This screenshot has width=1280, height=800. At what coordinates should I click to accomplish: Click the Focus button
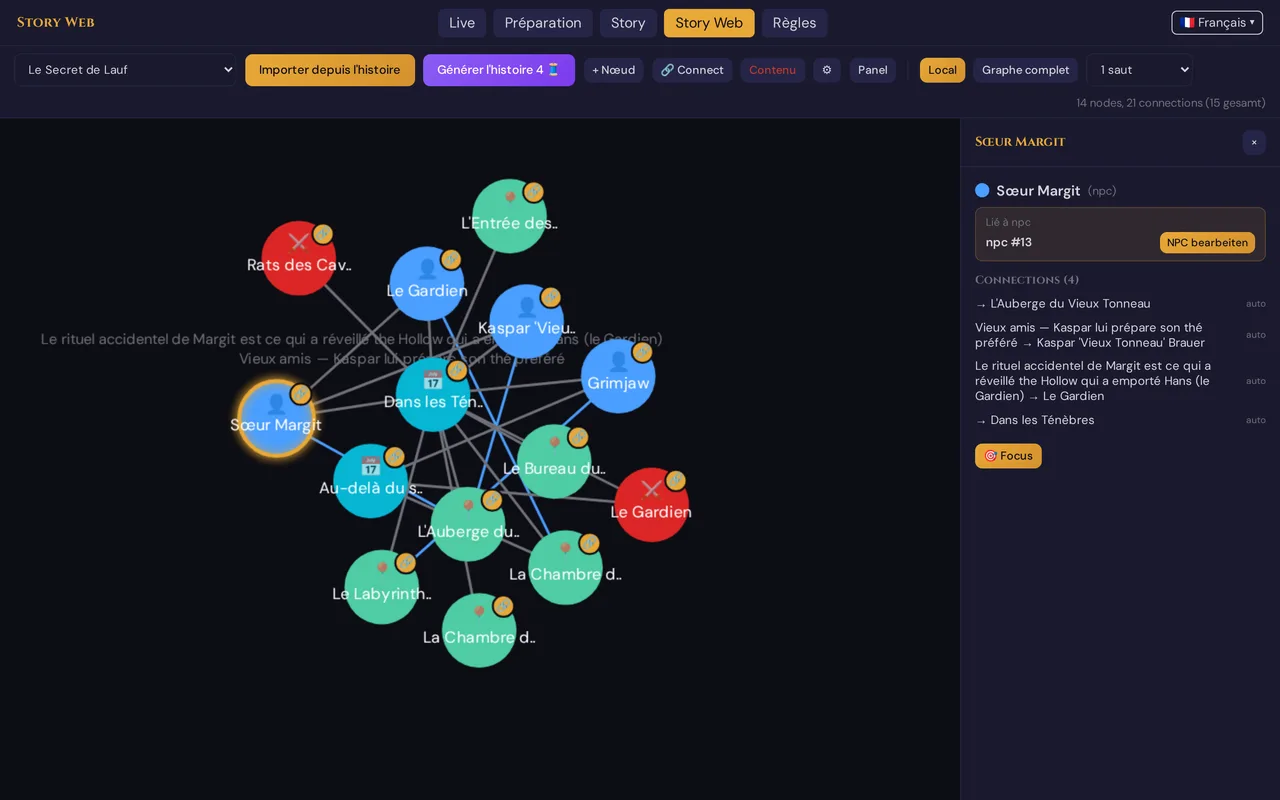pyautogui.click(x=1008, y=456)
